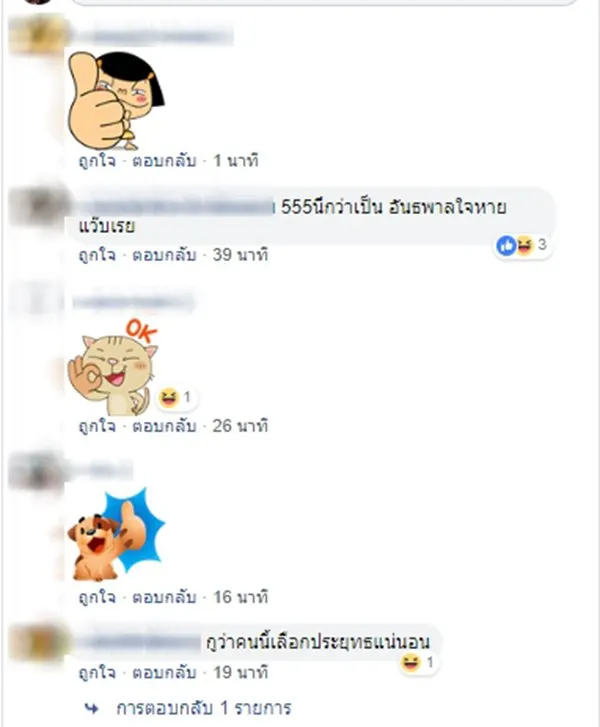Click the OK cat sticker

click(x=114, y=367)
